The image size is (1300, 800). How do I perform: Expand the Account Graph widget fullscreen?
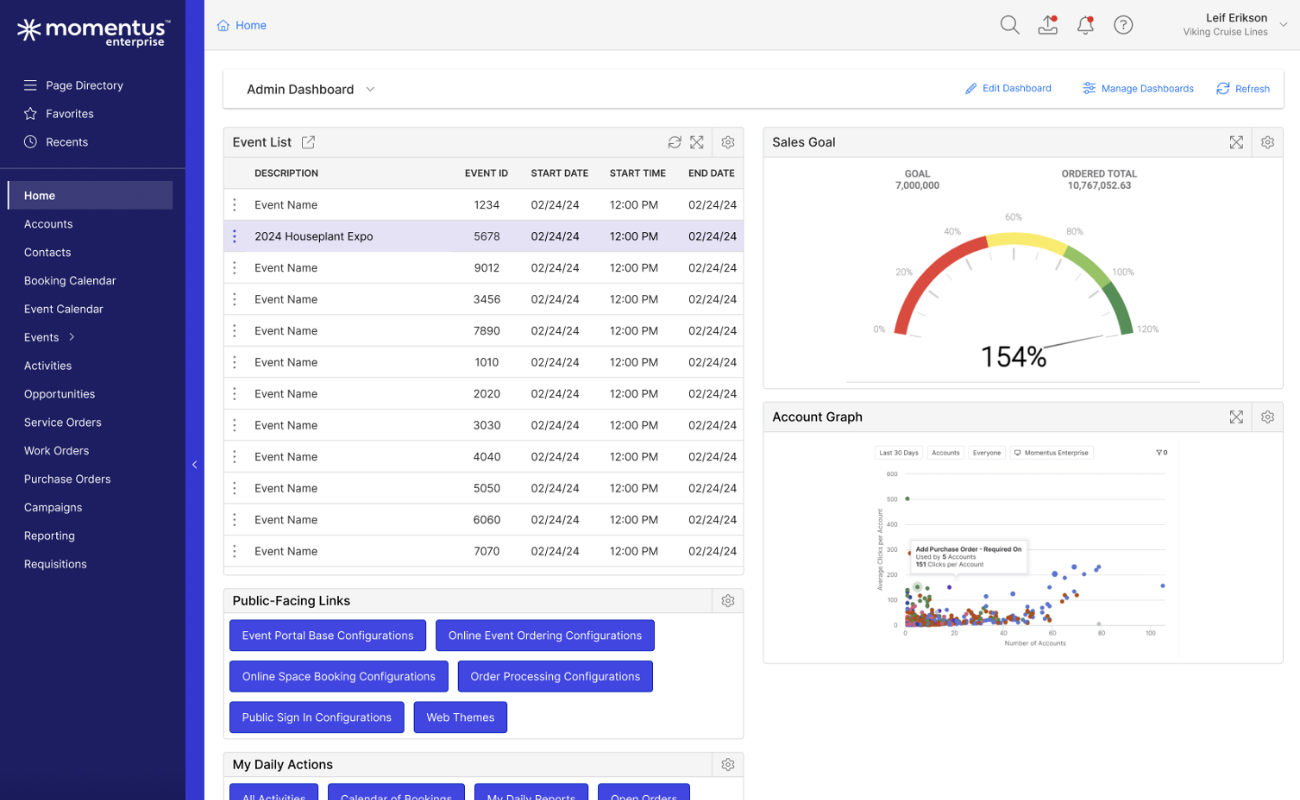pos(1236,417)
